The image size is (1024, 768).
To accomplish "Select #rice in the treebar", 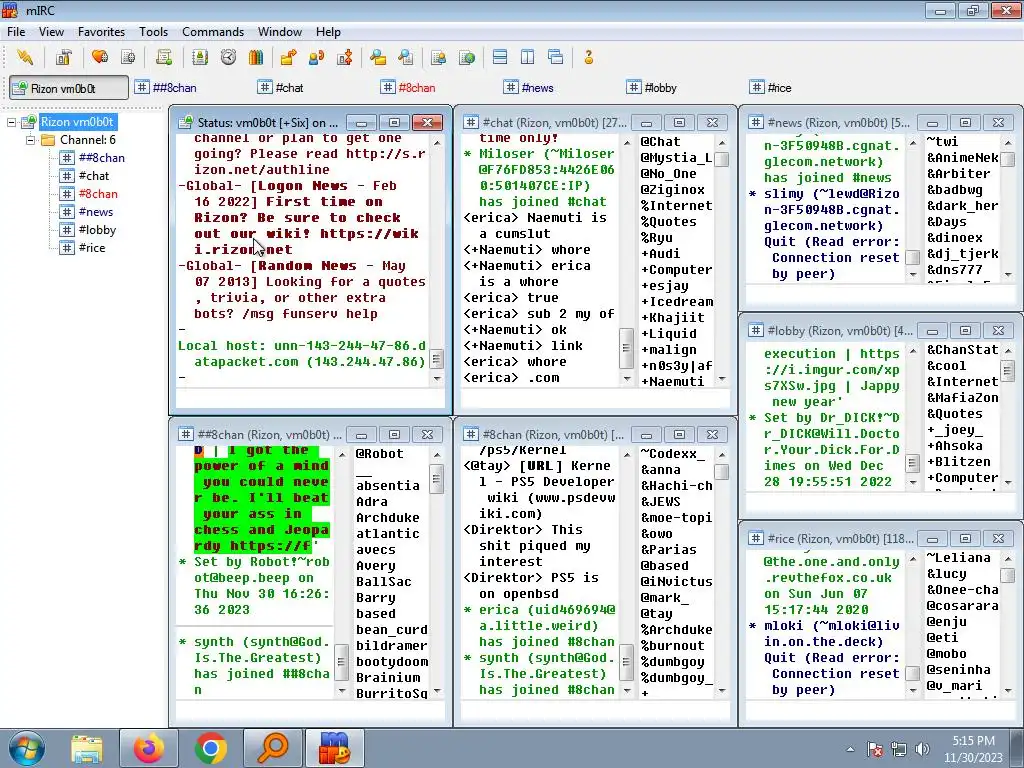I will [x=91, y=248].
